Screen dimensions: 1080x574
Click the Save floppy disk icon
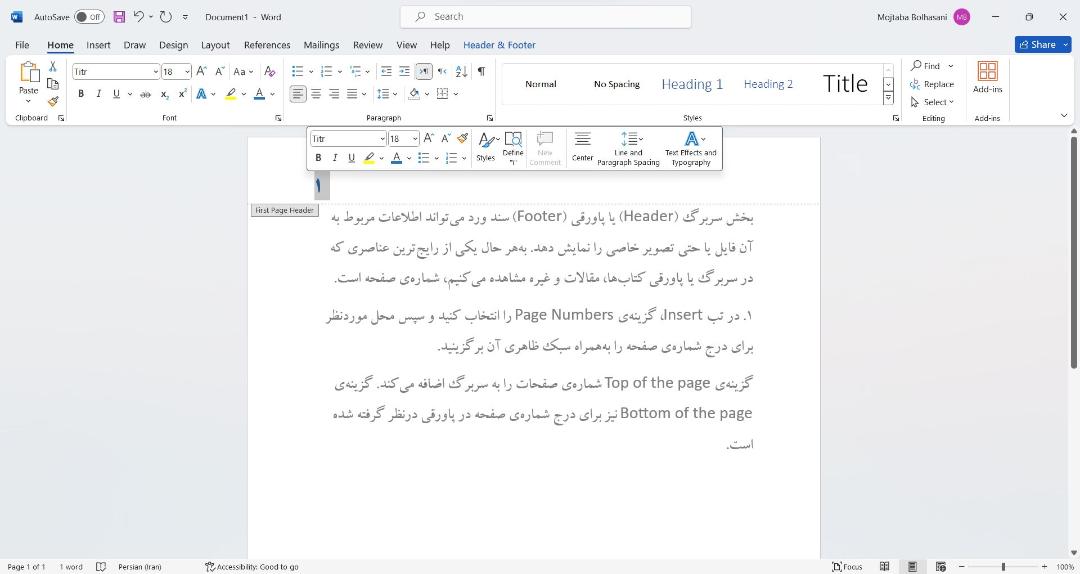click(119, 17)
